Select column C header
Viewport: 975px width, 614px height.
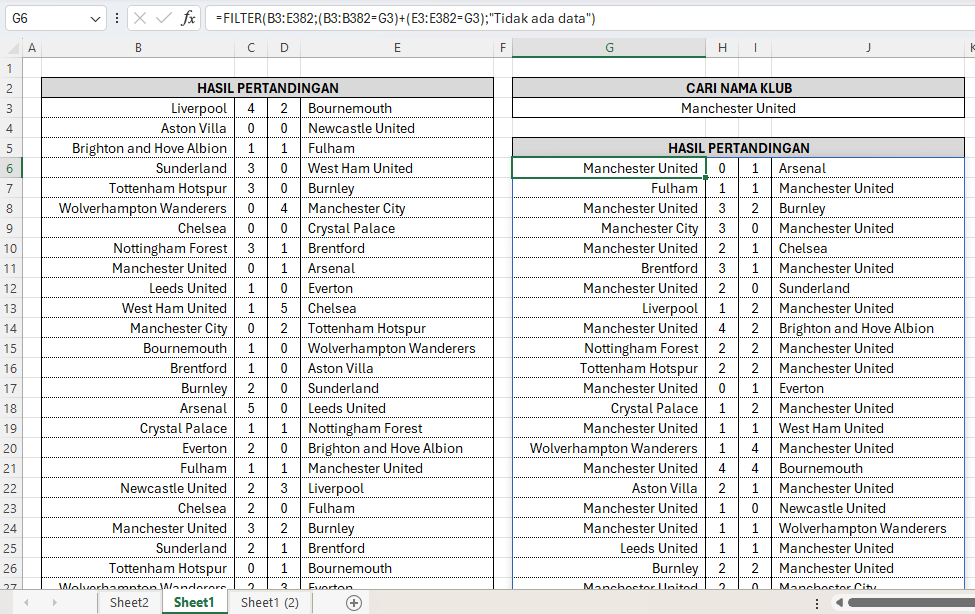[x=251, y=48]
